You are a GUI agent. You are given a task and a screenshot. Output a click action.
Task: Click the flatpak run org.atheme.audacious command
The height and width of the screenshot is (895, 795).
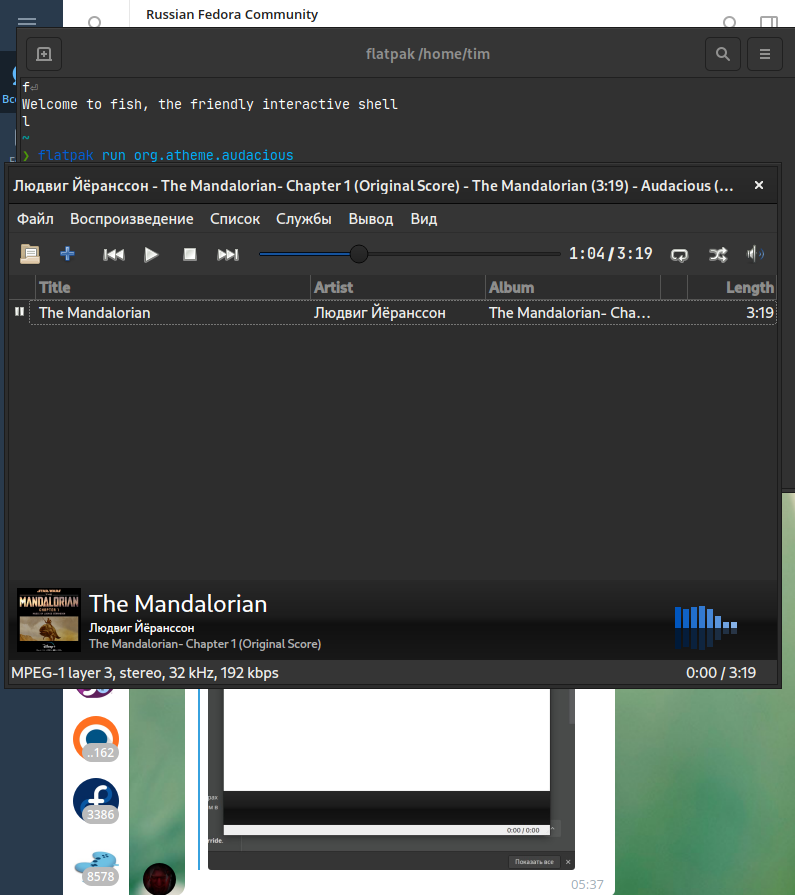pyautogui.click(x=166, y=155)
